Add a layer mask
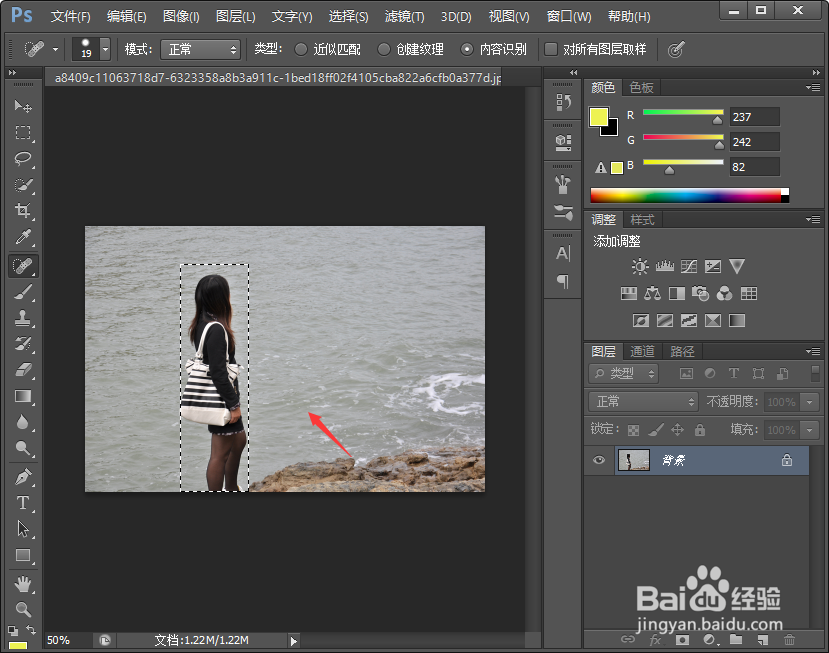The image size is (829, 653). point(683,640)
